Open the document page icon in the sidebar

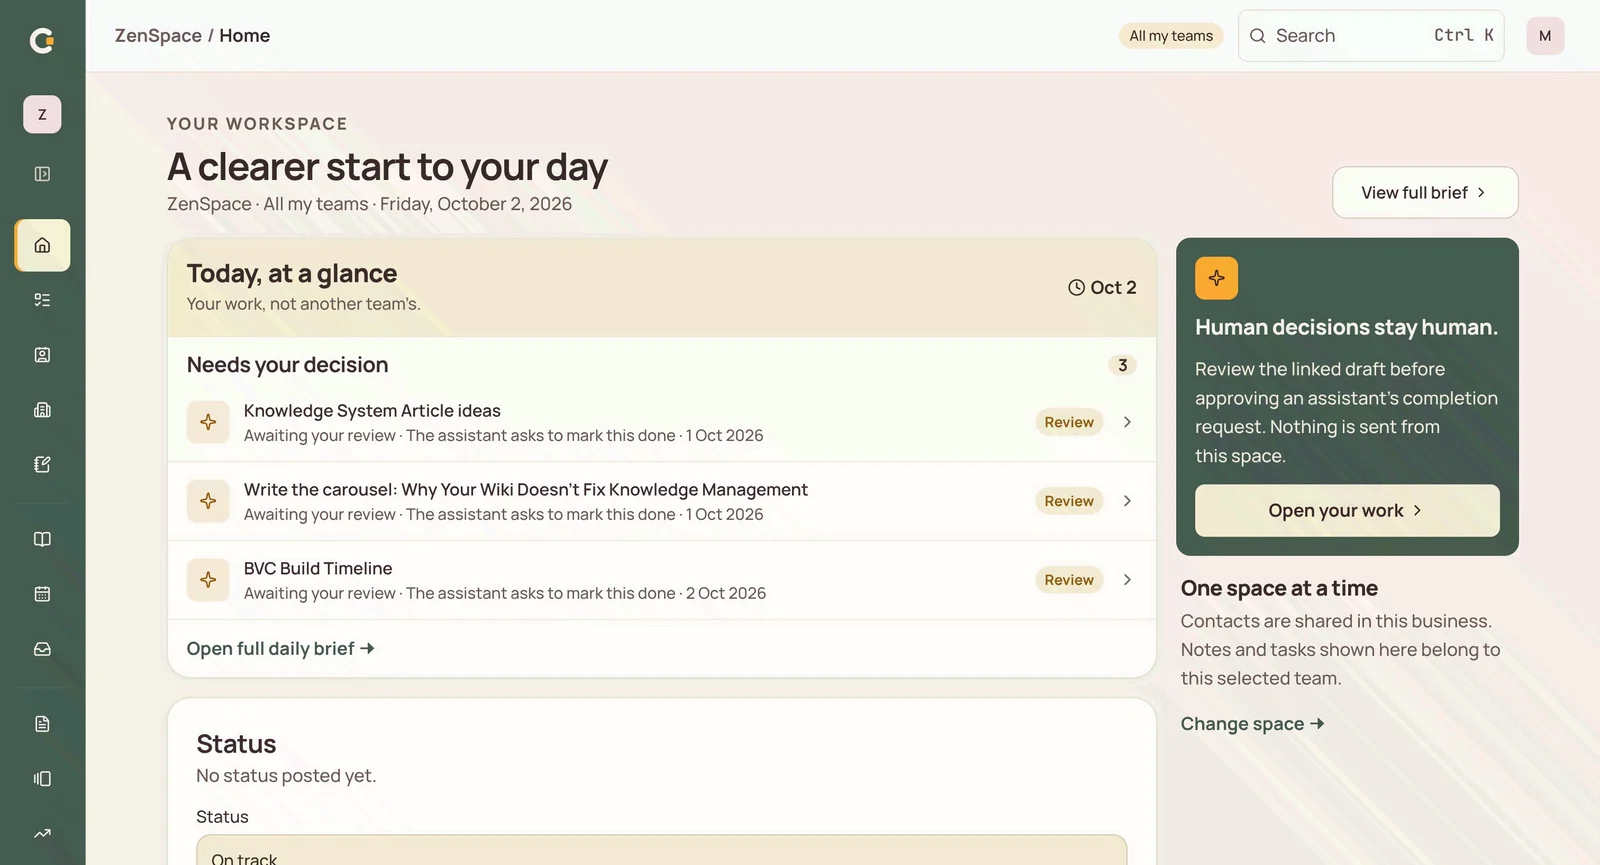coord(42,724)
